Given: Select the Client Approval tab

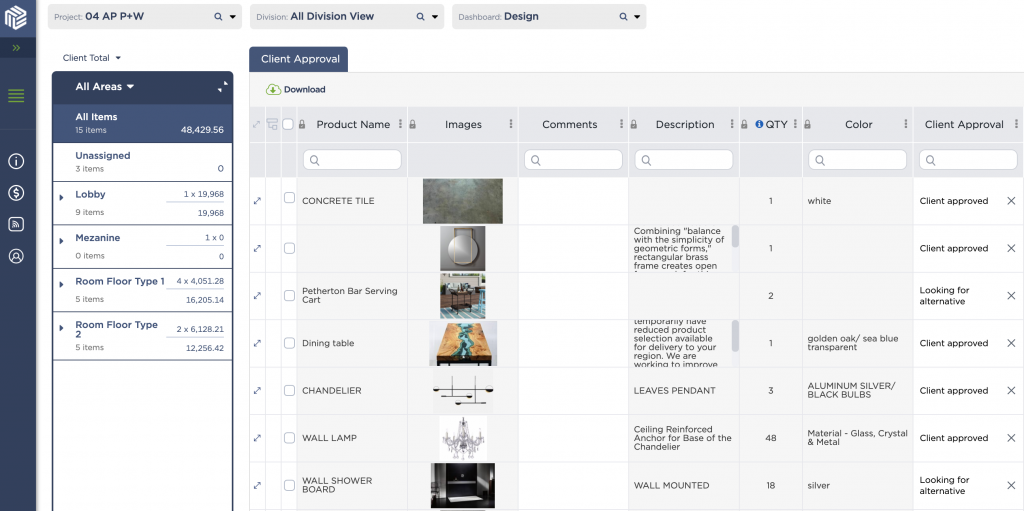Looking at the screenshot, I should (x=298, y=59).
